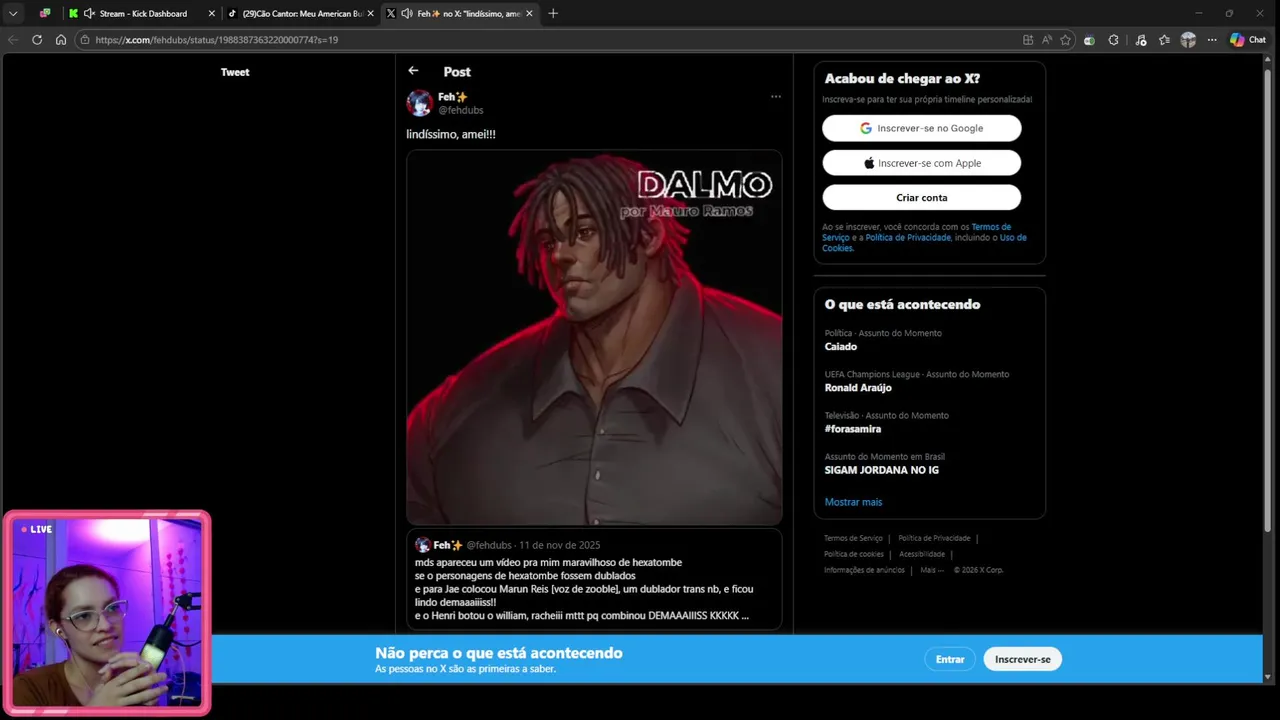Click the @fehdubs handle in post header

tap(460, 110)
